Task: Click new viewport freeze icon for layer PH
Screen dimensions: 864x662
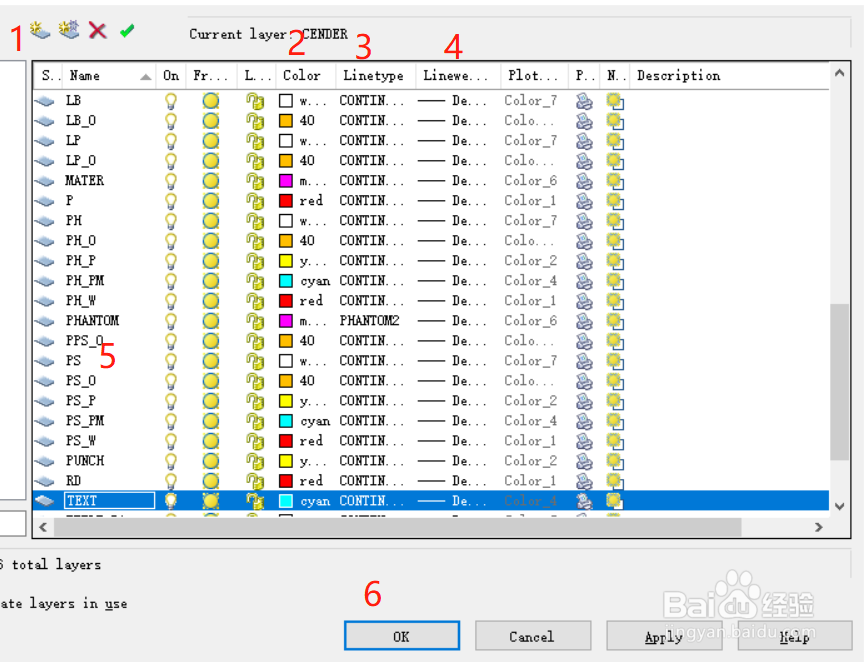Action: (x=615, y=221)
